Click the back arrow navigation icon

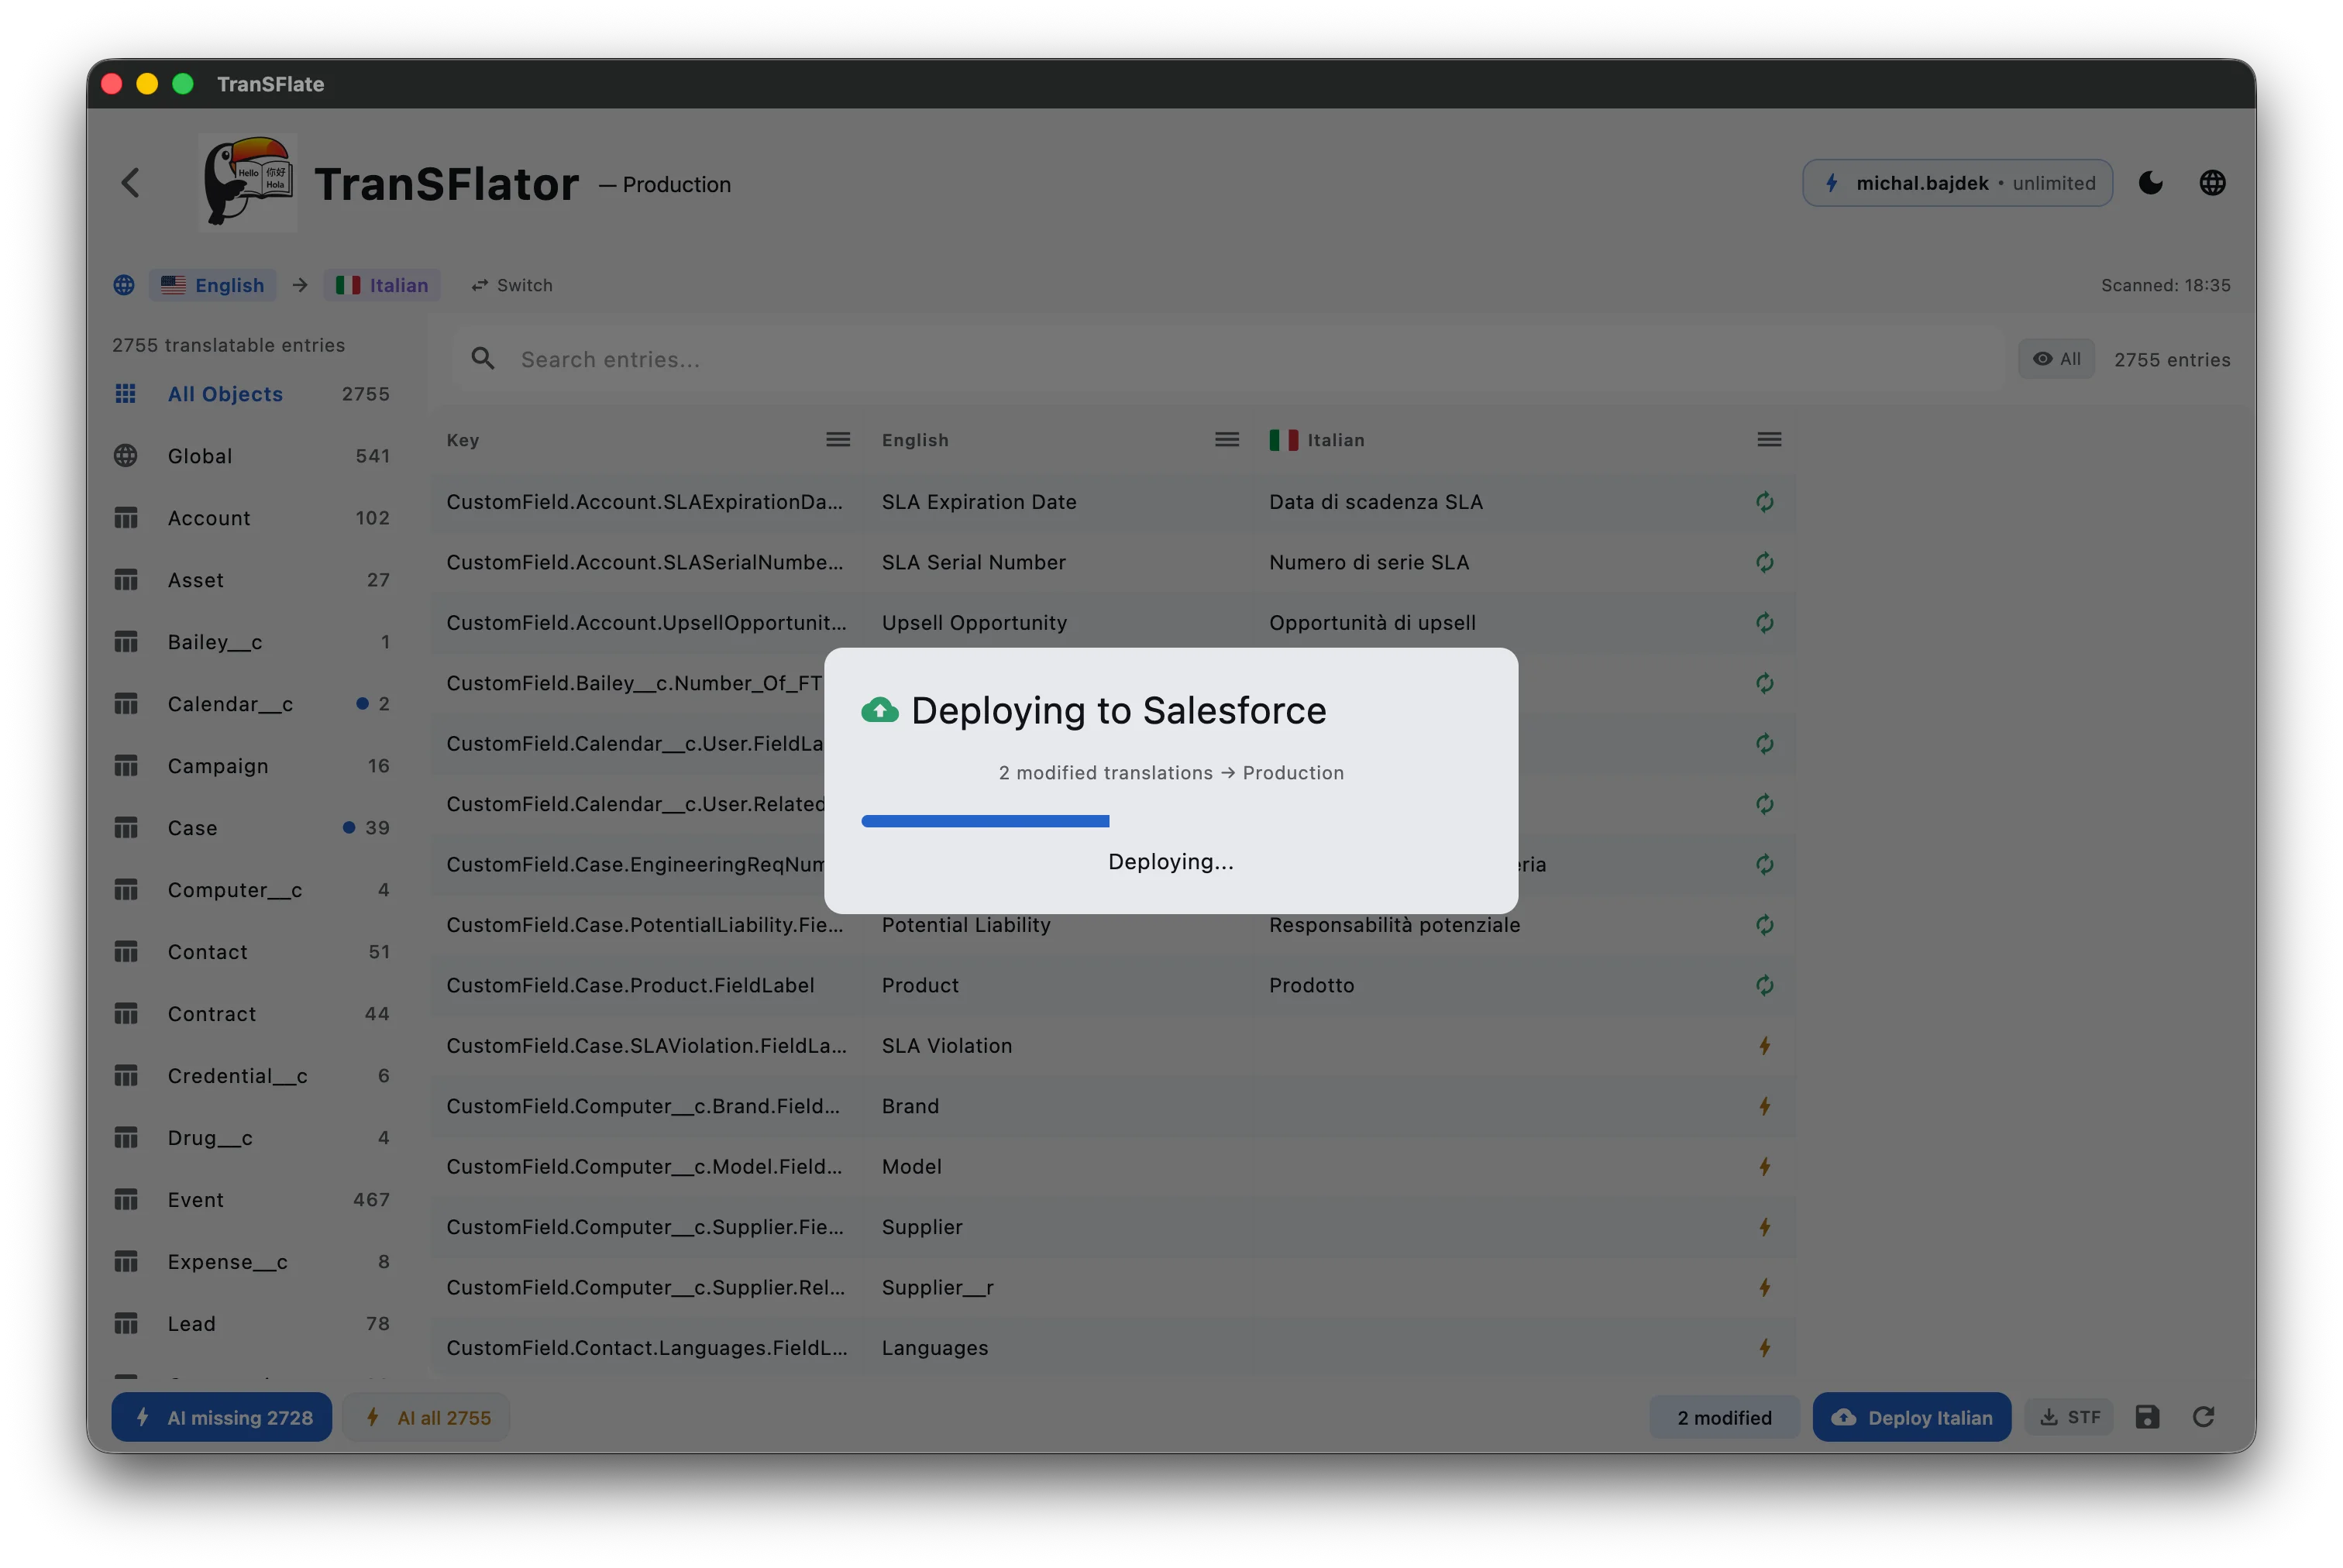(131, 182)
